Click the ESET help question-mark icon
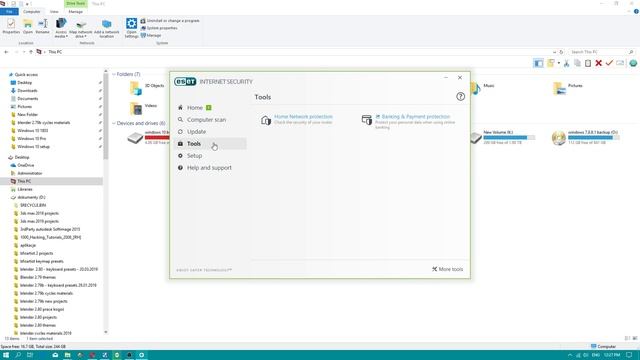Image resolution: width=640 pixels, height=360 pixels. point(460,97)
